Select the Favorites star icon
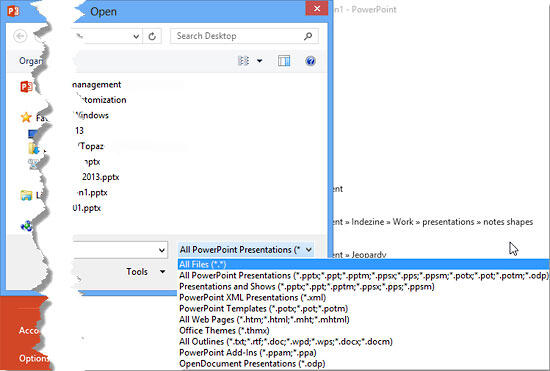Image resolution: width=550 pixels, height=371 pixels. coord(26,117)
